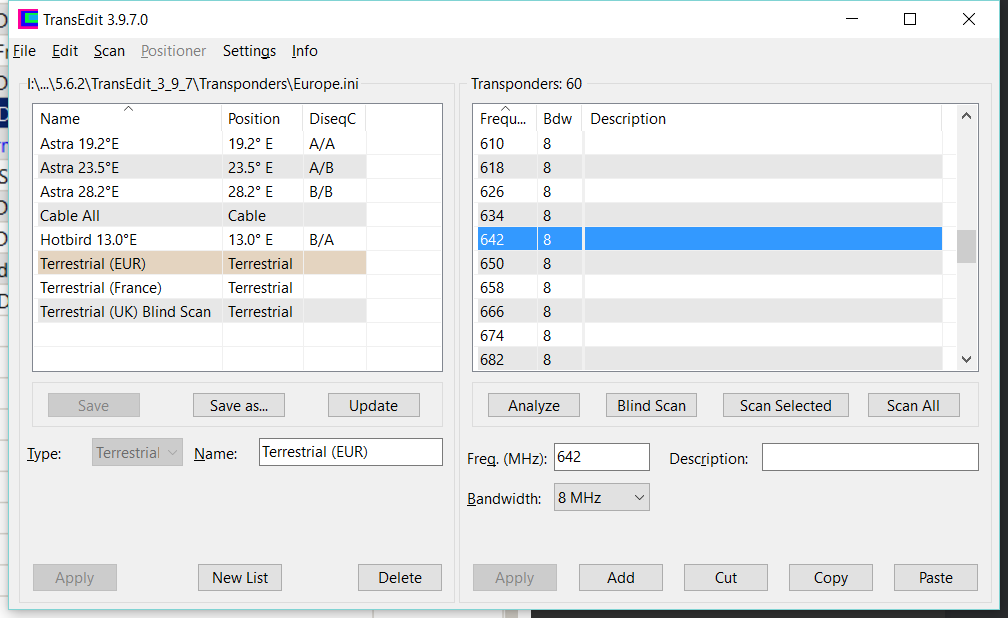Open the Type dropdown showing Terrestrial

(137, 453)
